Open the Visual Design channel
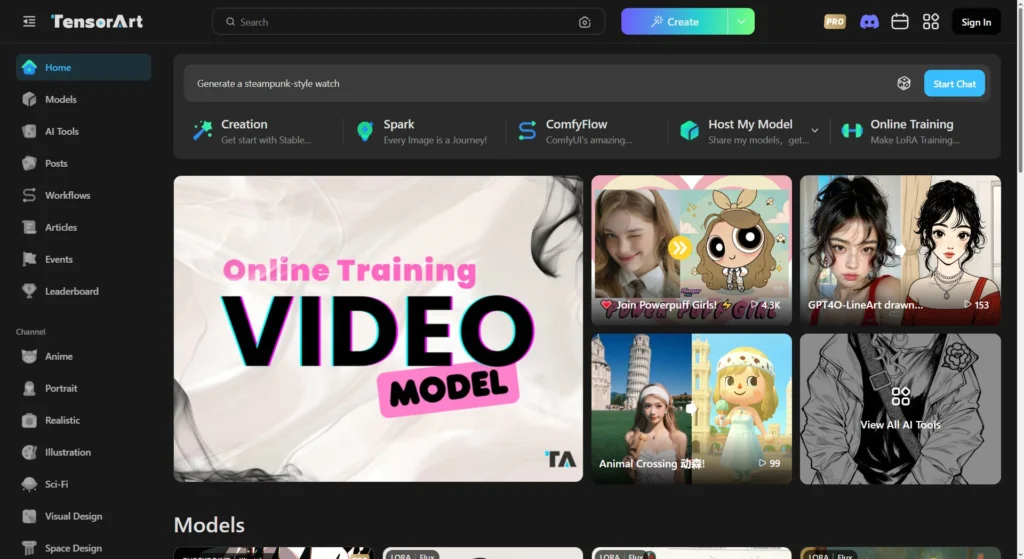 click(84, 516)
